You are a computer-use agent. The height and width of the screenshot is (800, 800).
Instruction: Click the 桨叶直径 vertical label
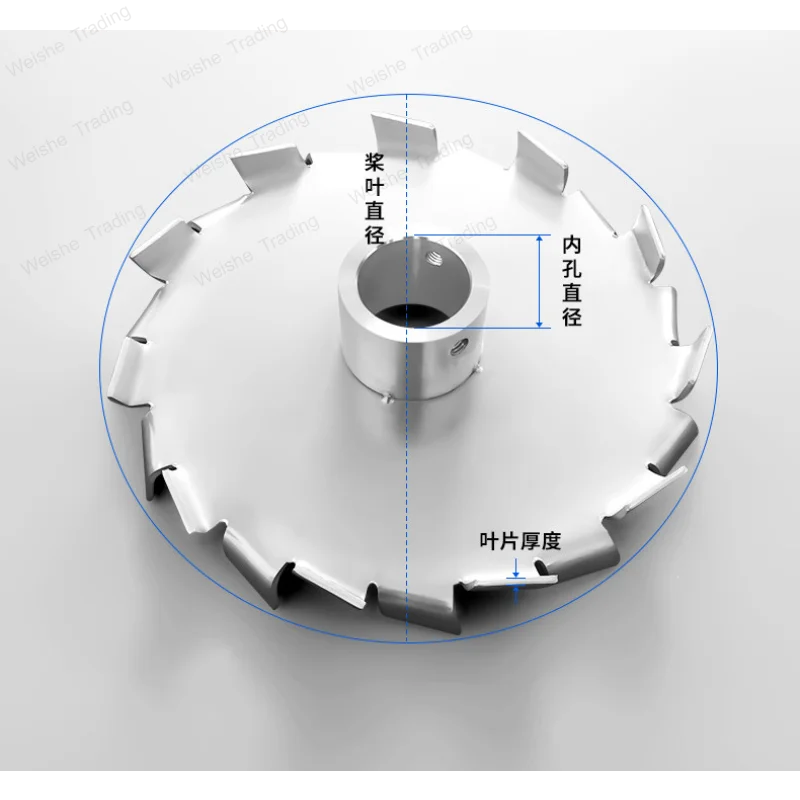[374, 198]
